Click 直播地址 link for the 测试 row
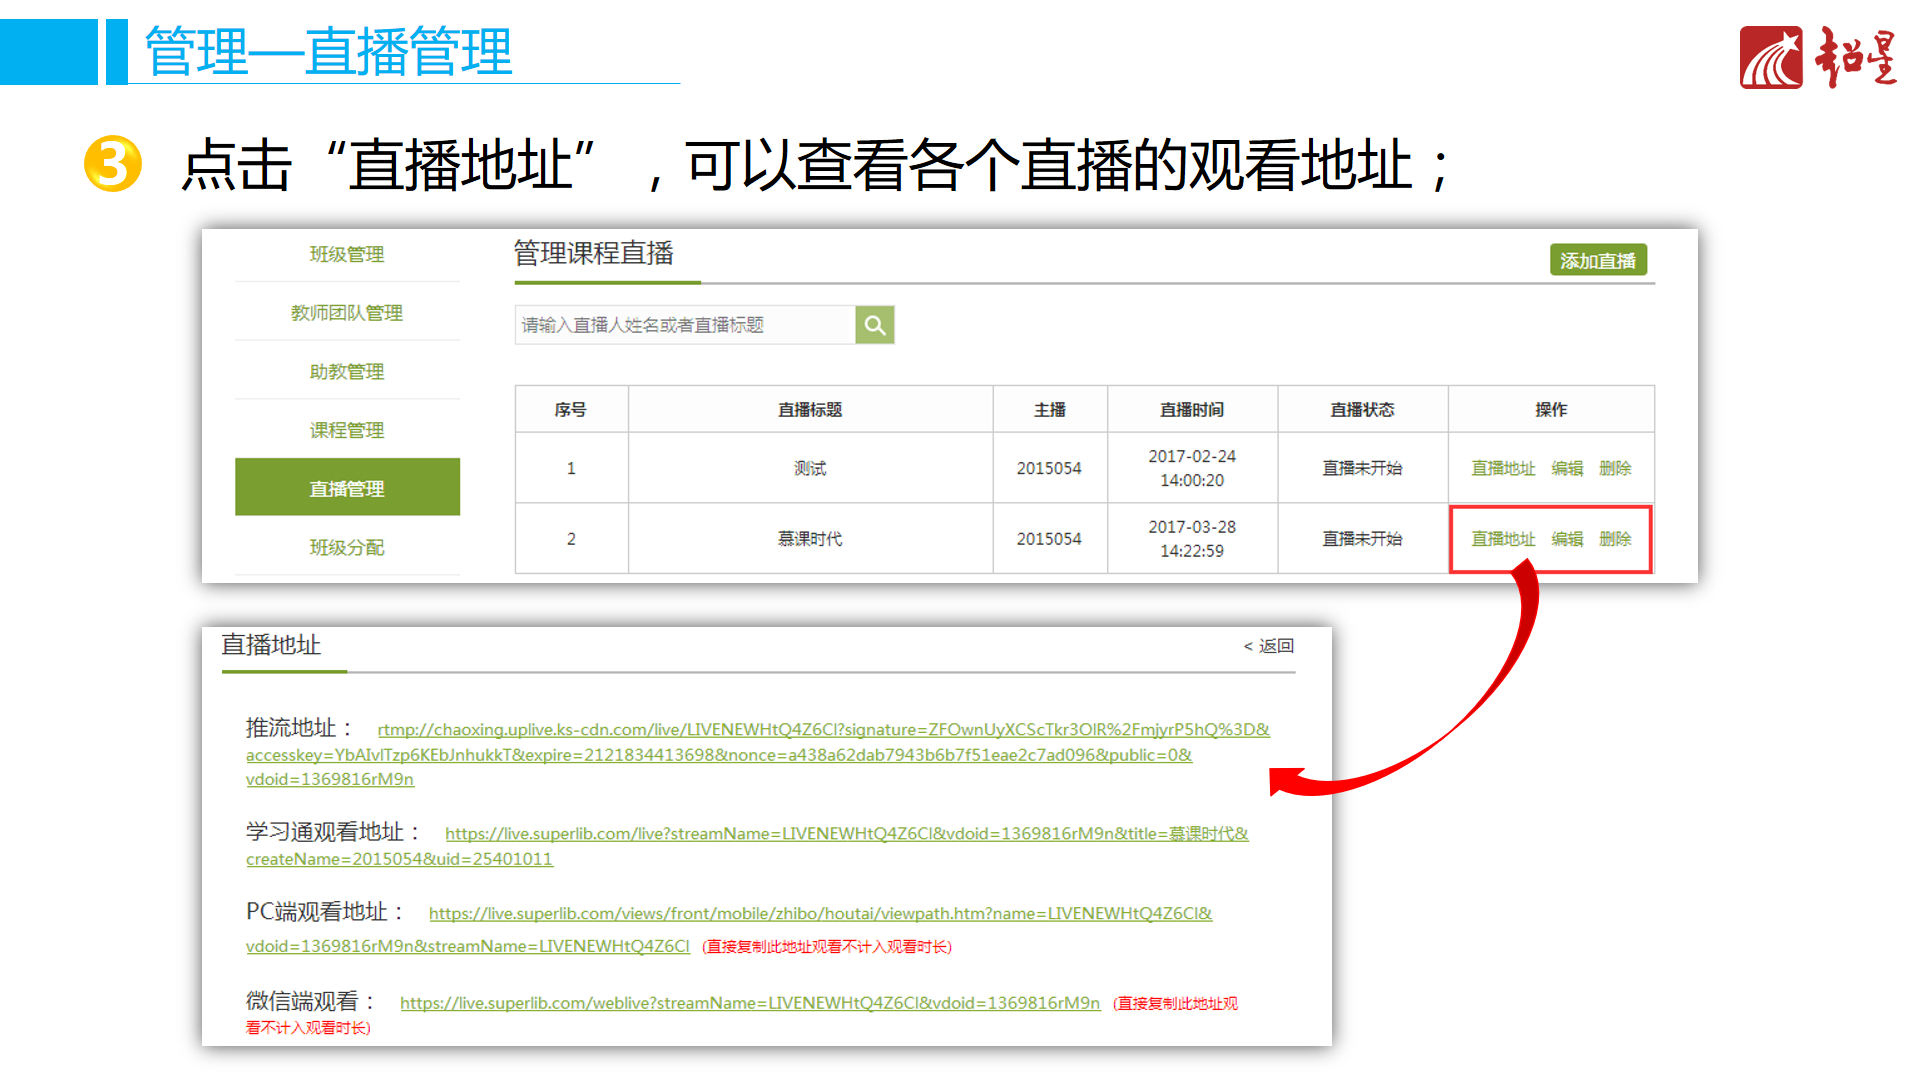1920x1080 pixels. click(x=1502, y=468)
